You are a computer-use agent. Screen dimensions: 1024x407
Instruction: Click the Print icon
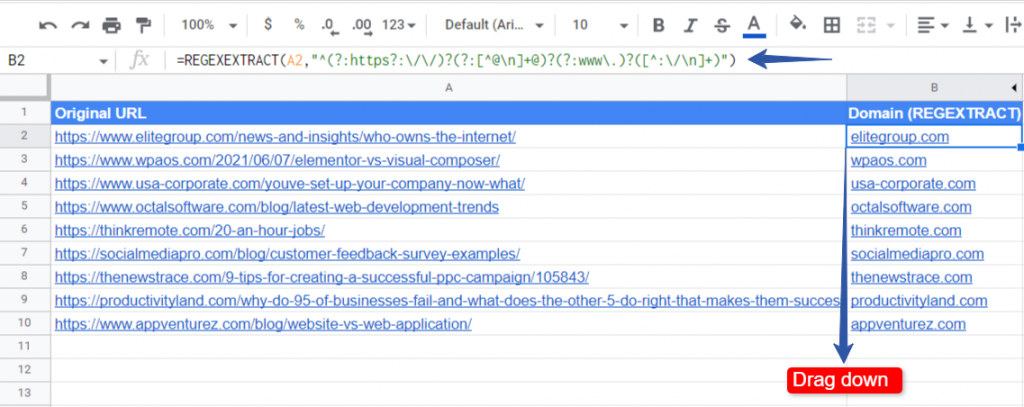point(112,25)
